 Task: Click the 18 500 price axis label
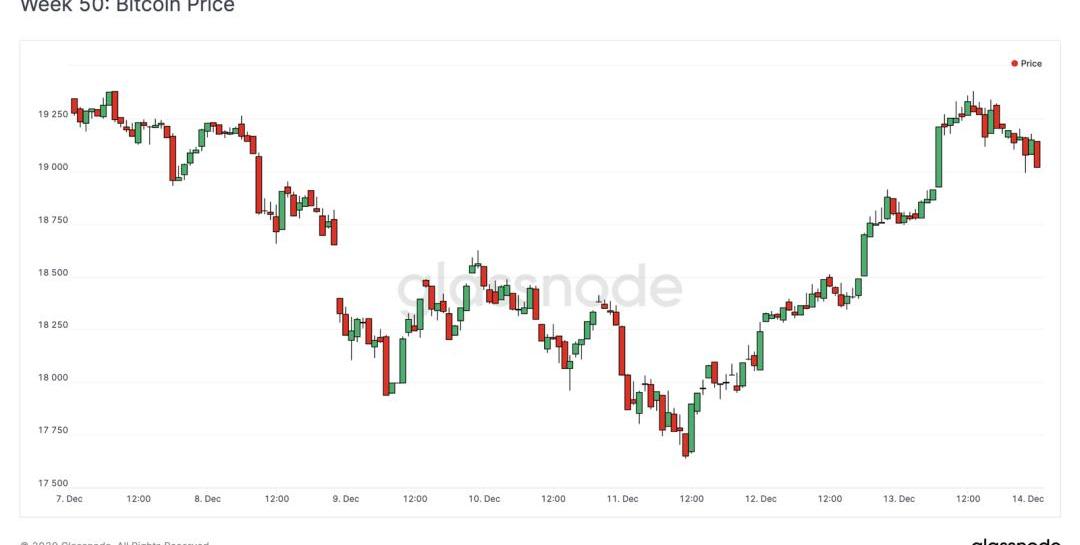[x=53, y=273]
